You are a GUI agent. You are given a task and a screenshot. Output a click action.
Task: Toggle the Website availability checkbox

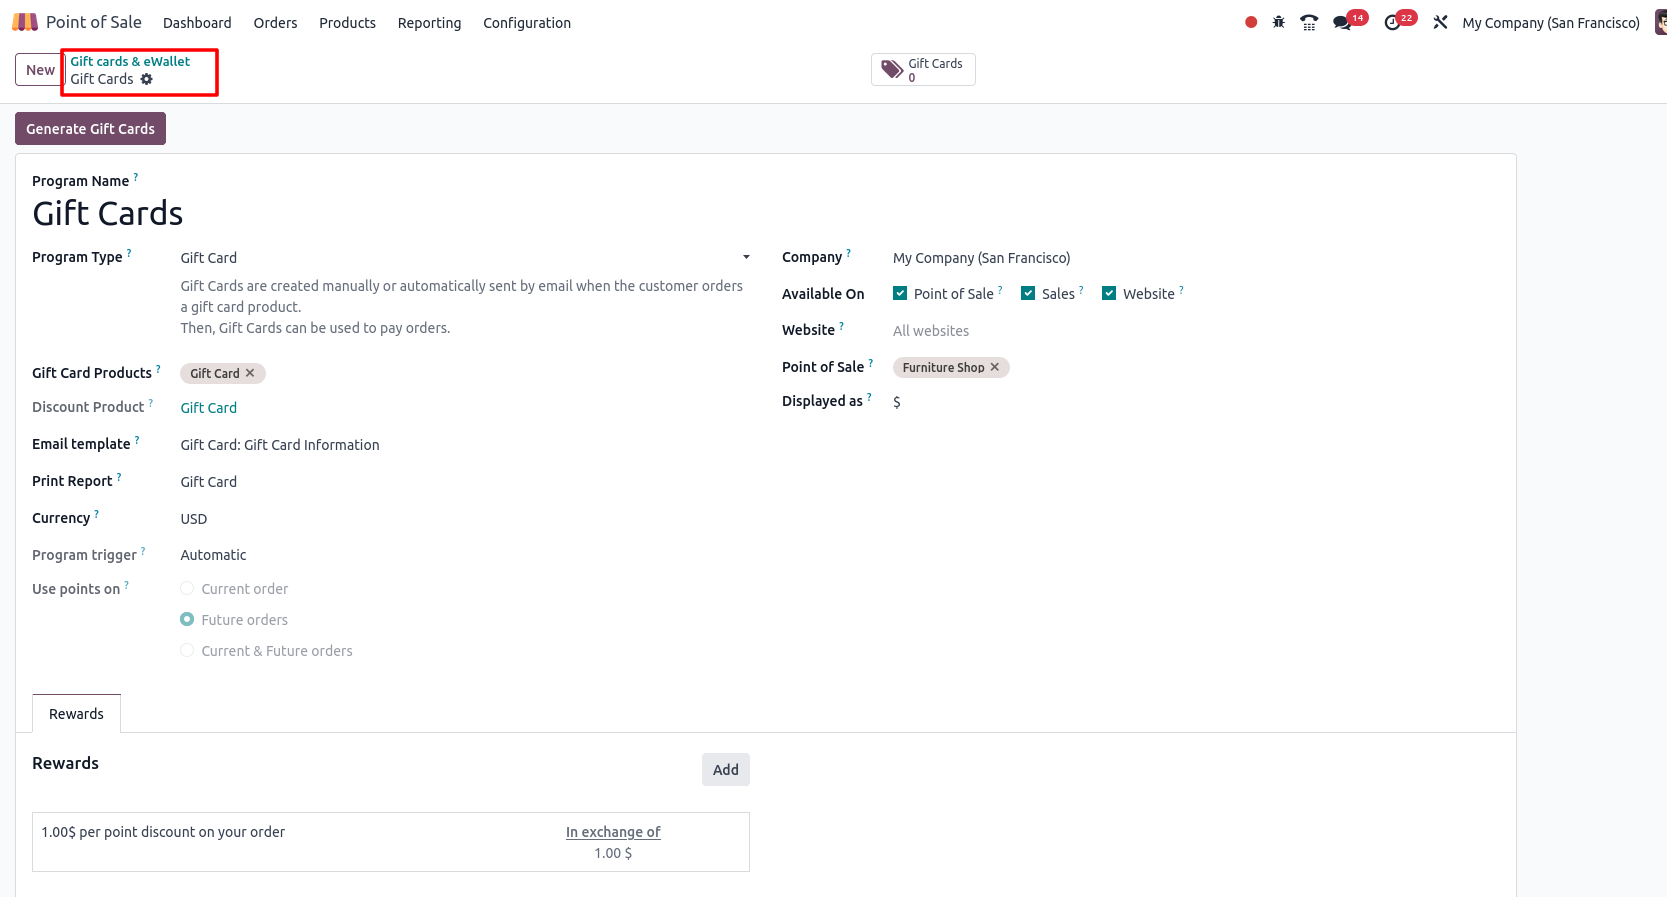point(1109,293)
